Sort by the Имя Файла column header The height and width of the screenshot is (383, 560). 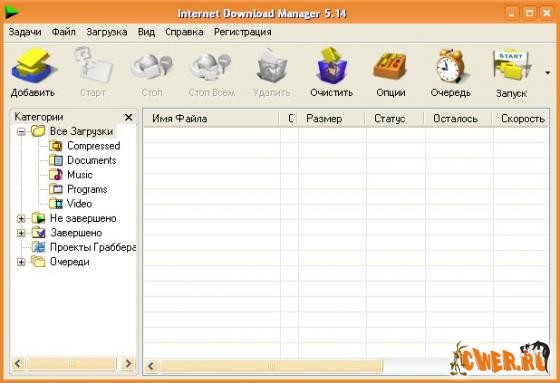click(211, 118)
